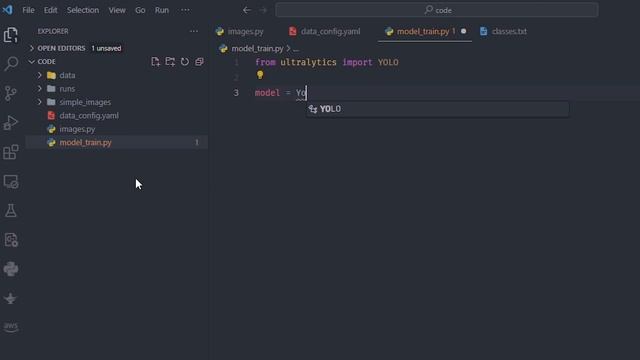Expand the Open Editors section
The height and width of the screenshot is (360, 640).
click(32, 48)
